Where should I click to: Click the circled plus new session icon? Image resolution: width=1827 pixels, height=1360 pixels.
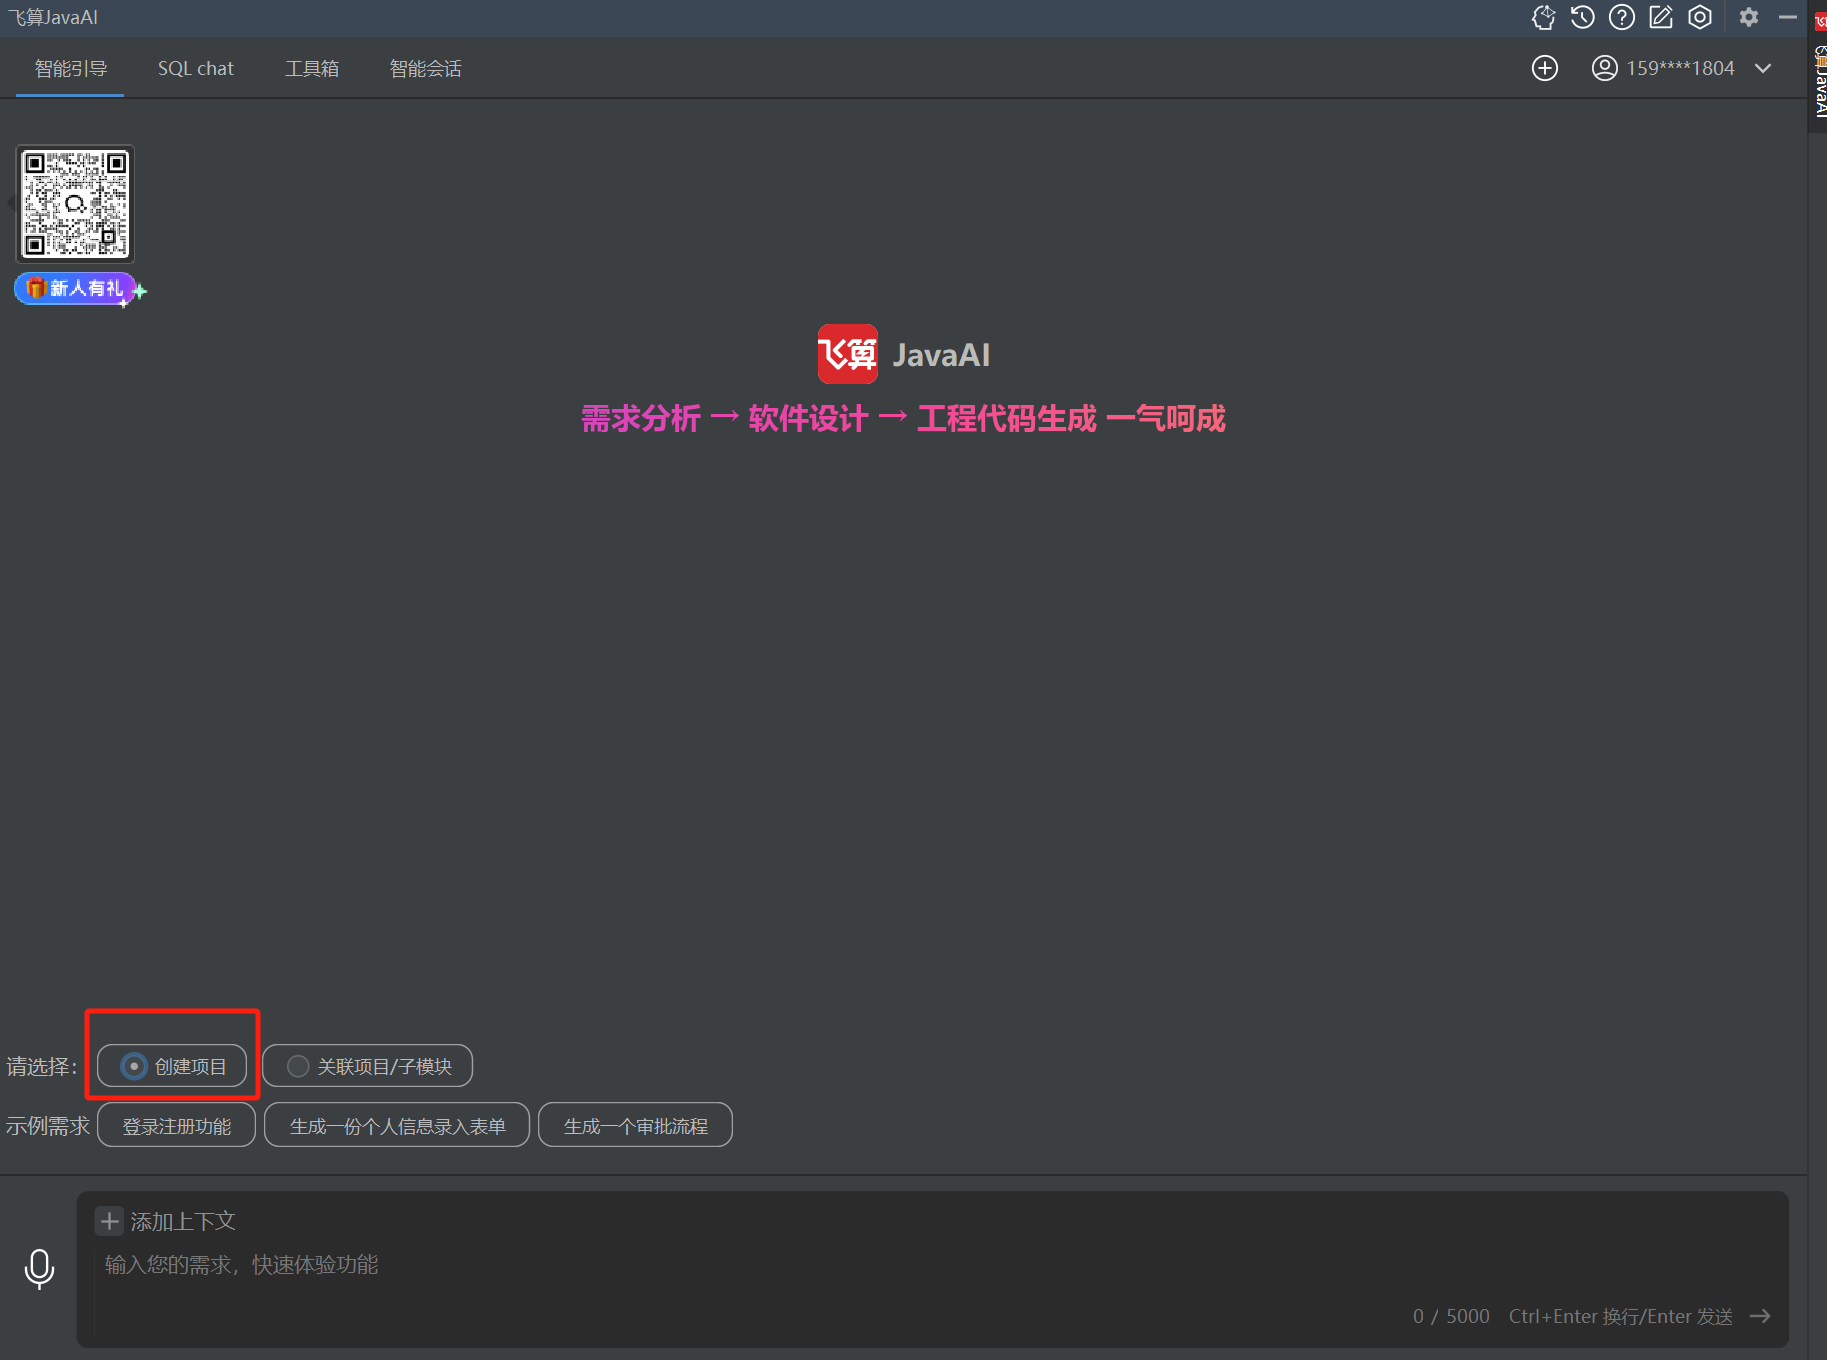(1545, 68)
